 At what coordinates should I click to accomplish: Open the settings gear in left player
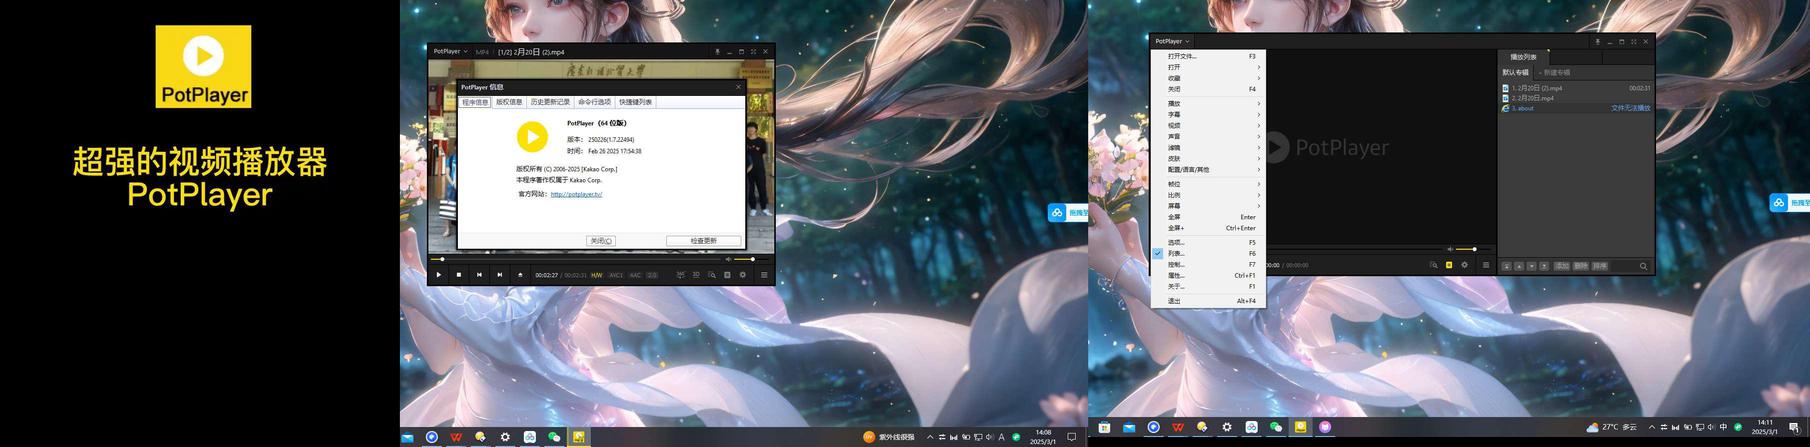(742, 275)
